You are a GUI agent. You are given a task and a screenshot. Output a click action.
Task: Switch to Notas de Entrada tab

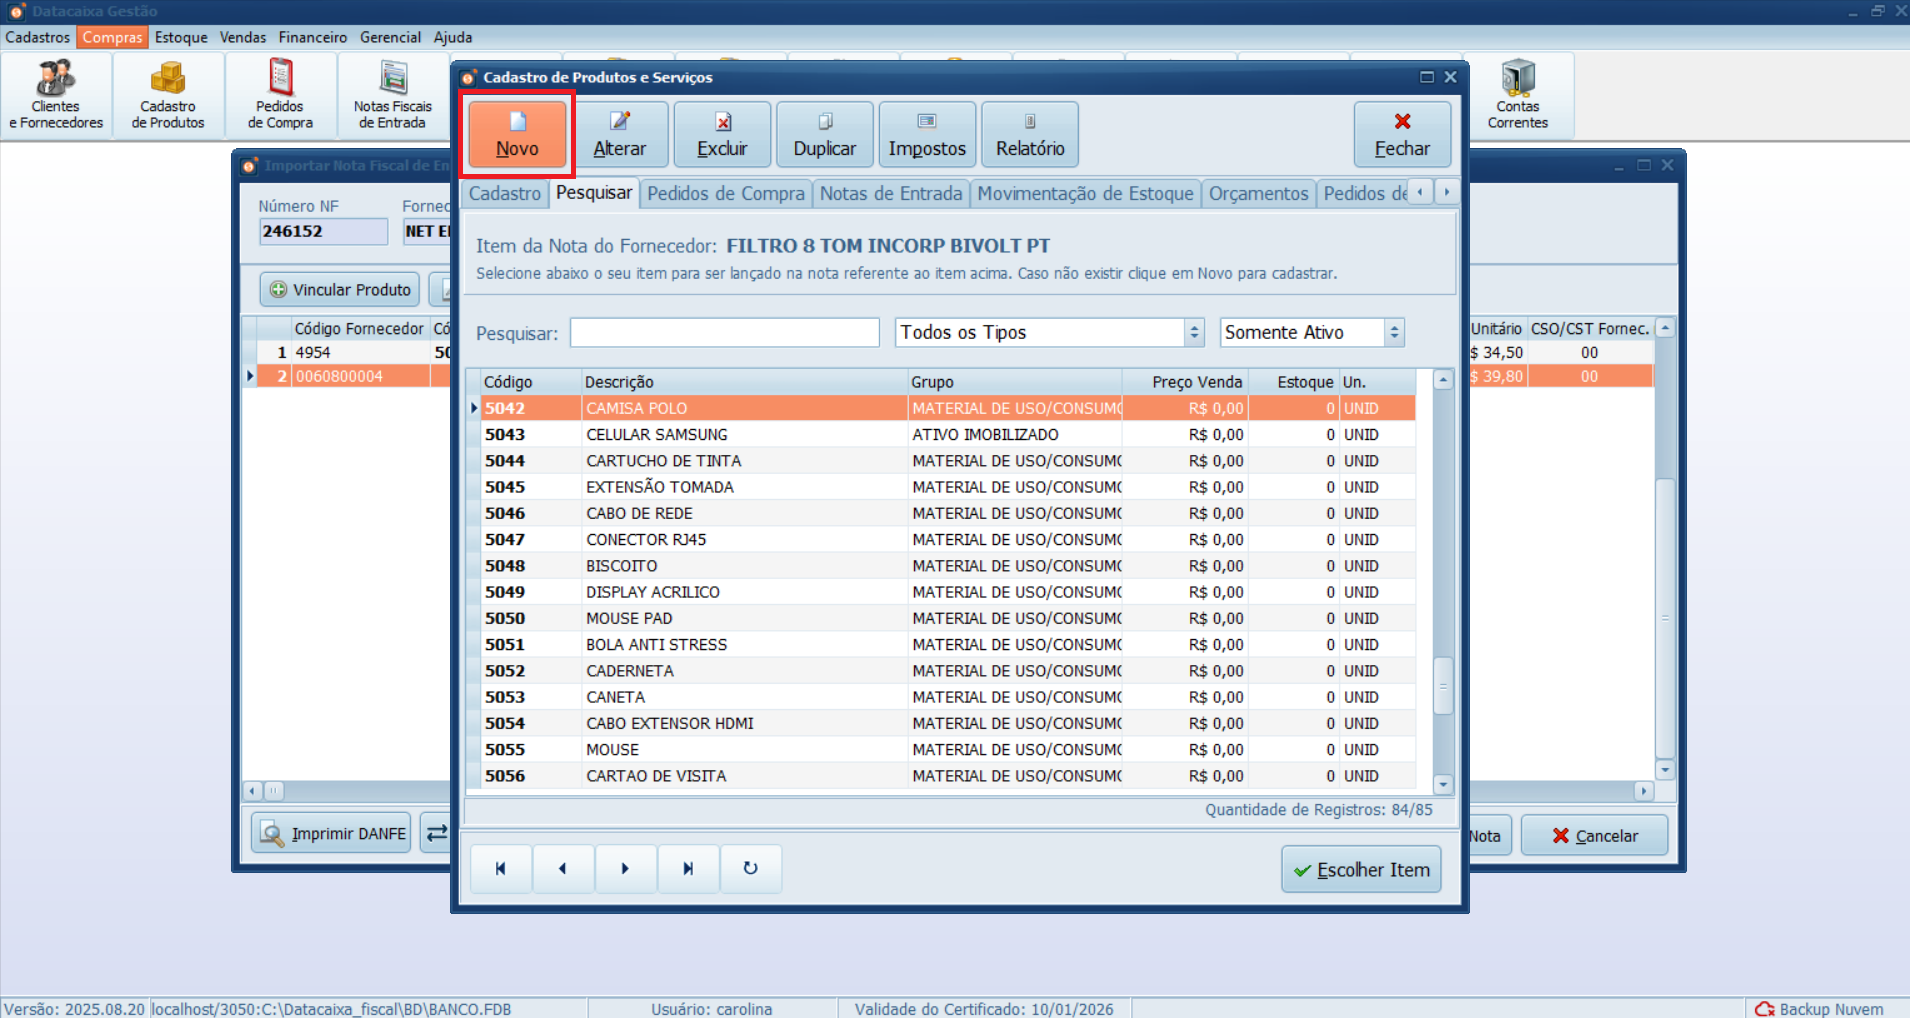click(891, 194)
